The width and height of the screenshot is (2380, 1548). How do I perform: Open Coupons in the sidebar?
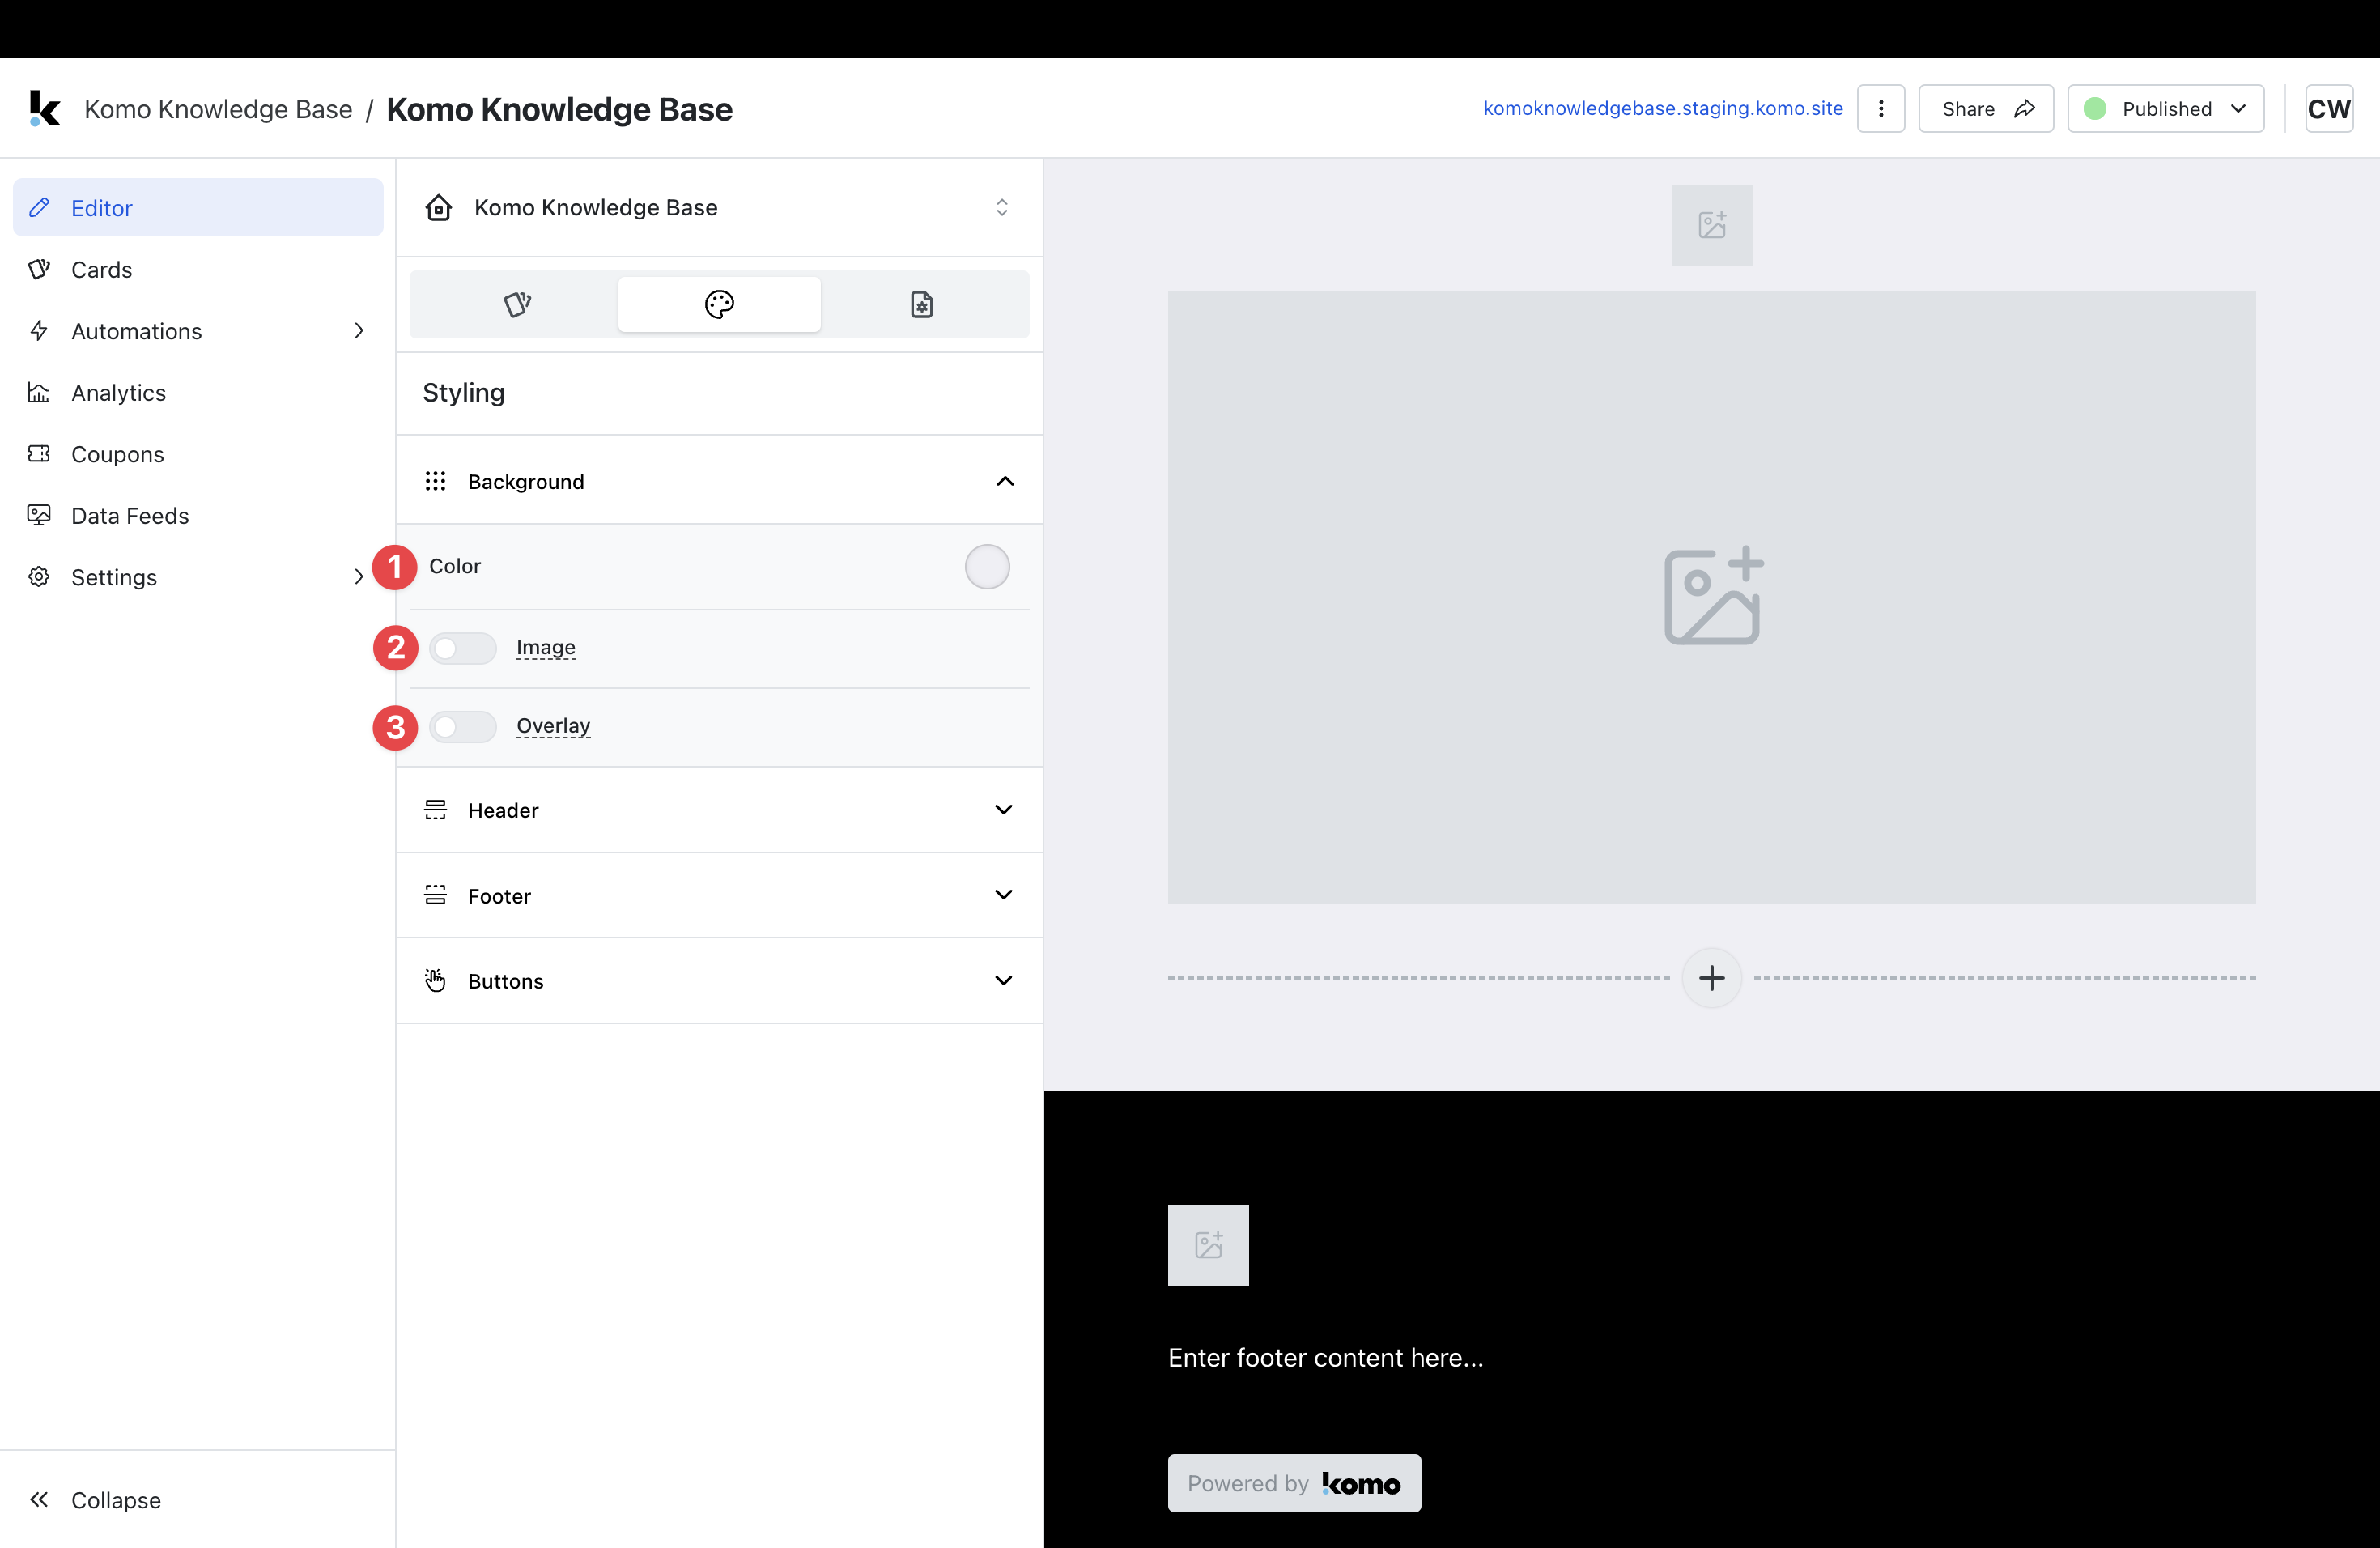(117, 454)
